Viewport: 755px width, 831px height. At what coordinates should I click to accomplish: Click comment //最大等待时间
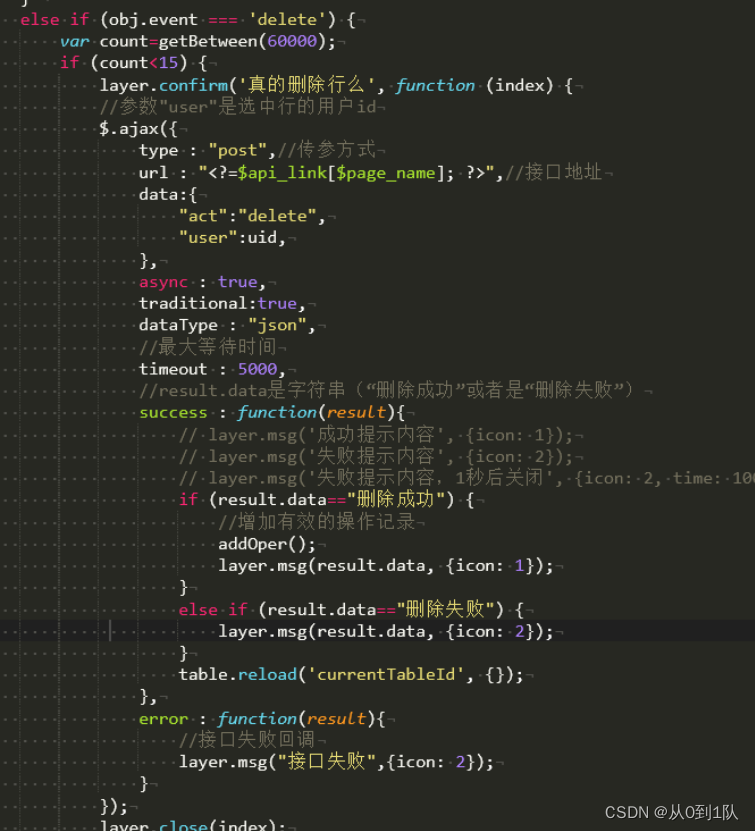(x=208, y=347)
